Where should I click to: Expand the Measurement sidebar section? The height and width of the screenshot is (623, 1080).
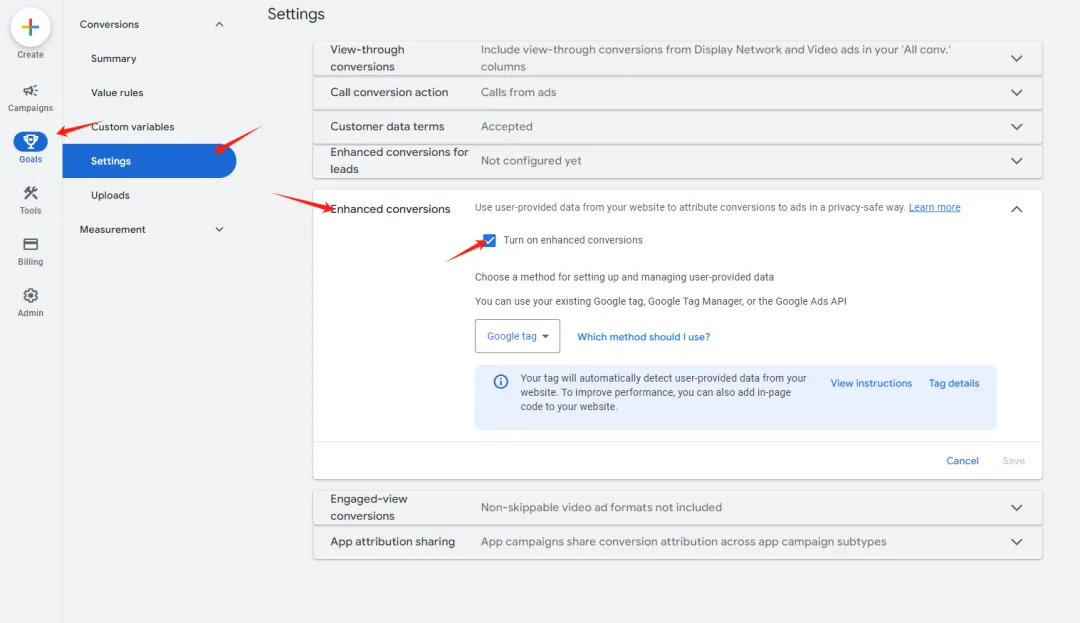point(219,229)
